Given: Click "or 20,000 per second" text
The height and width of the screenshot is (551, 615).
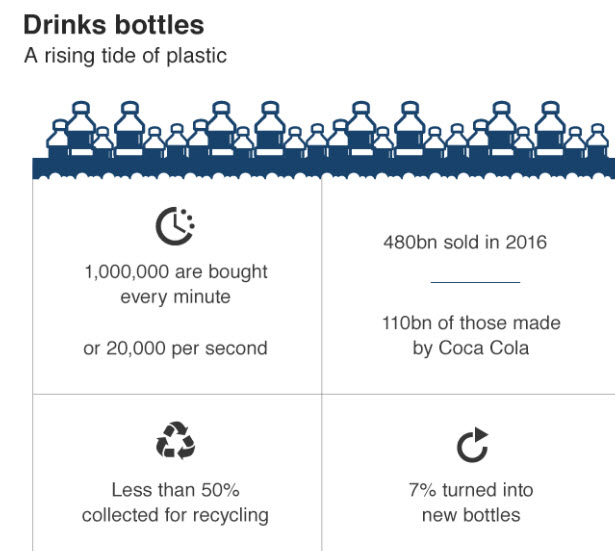Looking at the screenshot, I should (x=175, y=348).
